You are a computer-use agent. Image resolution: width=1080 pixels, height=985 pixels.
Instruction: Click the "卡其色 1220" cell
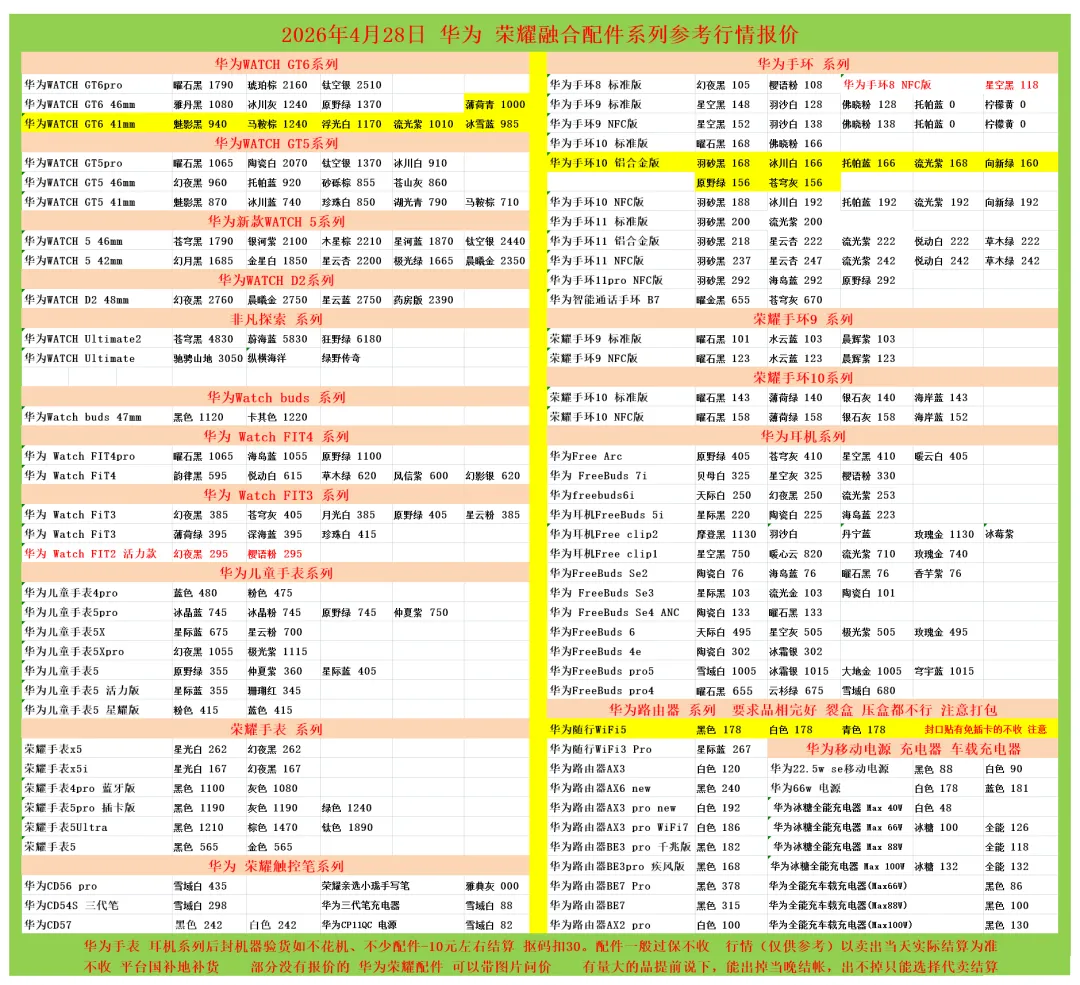pos(278,417)
